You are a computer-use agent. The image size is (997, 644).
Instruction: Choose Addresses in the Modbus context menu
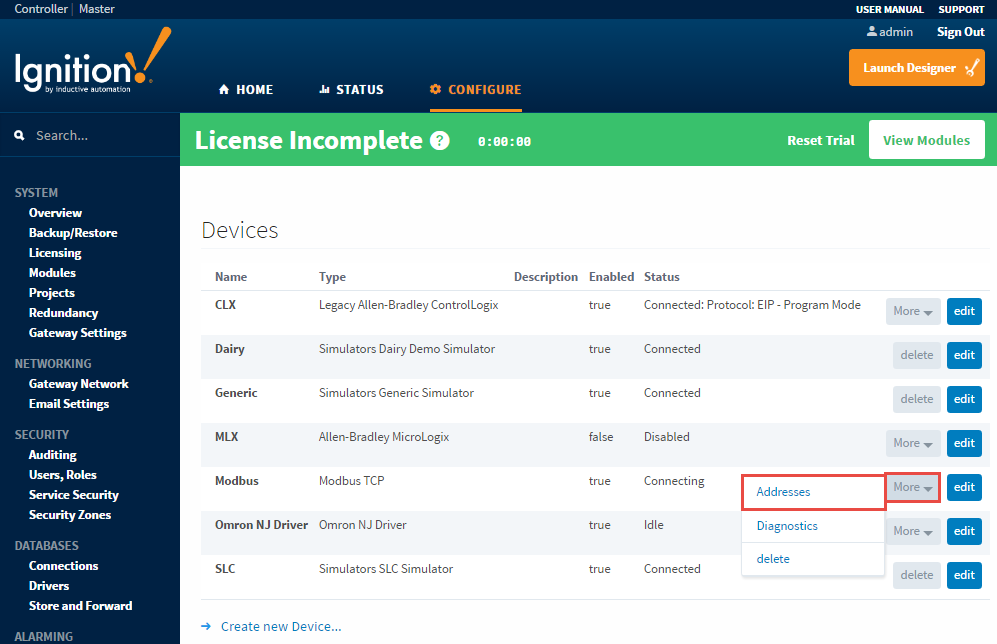(783, 492)
